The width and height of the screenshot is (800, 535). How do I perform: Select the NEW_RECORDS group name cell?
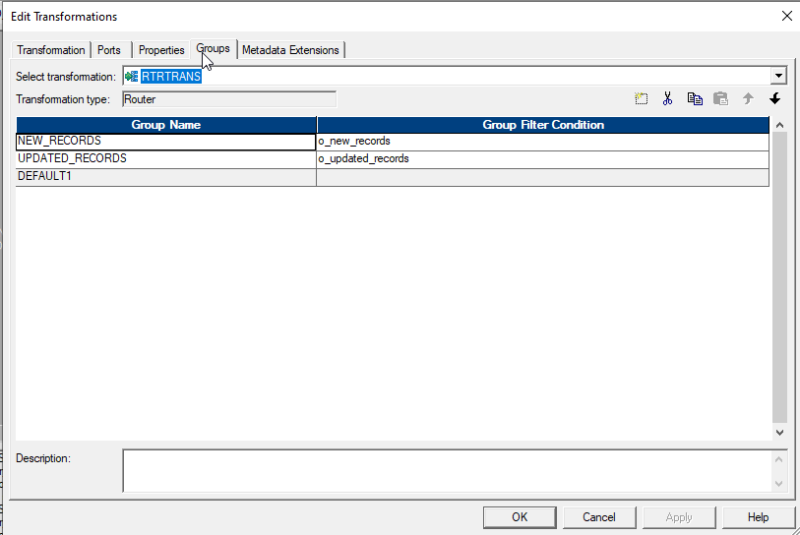point(165,142)
